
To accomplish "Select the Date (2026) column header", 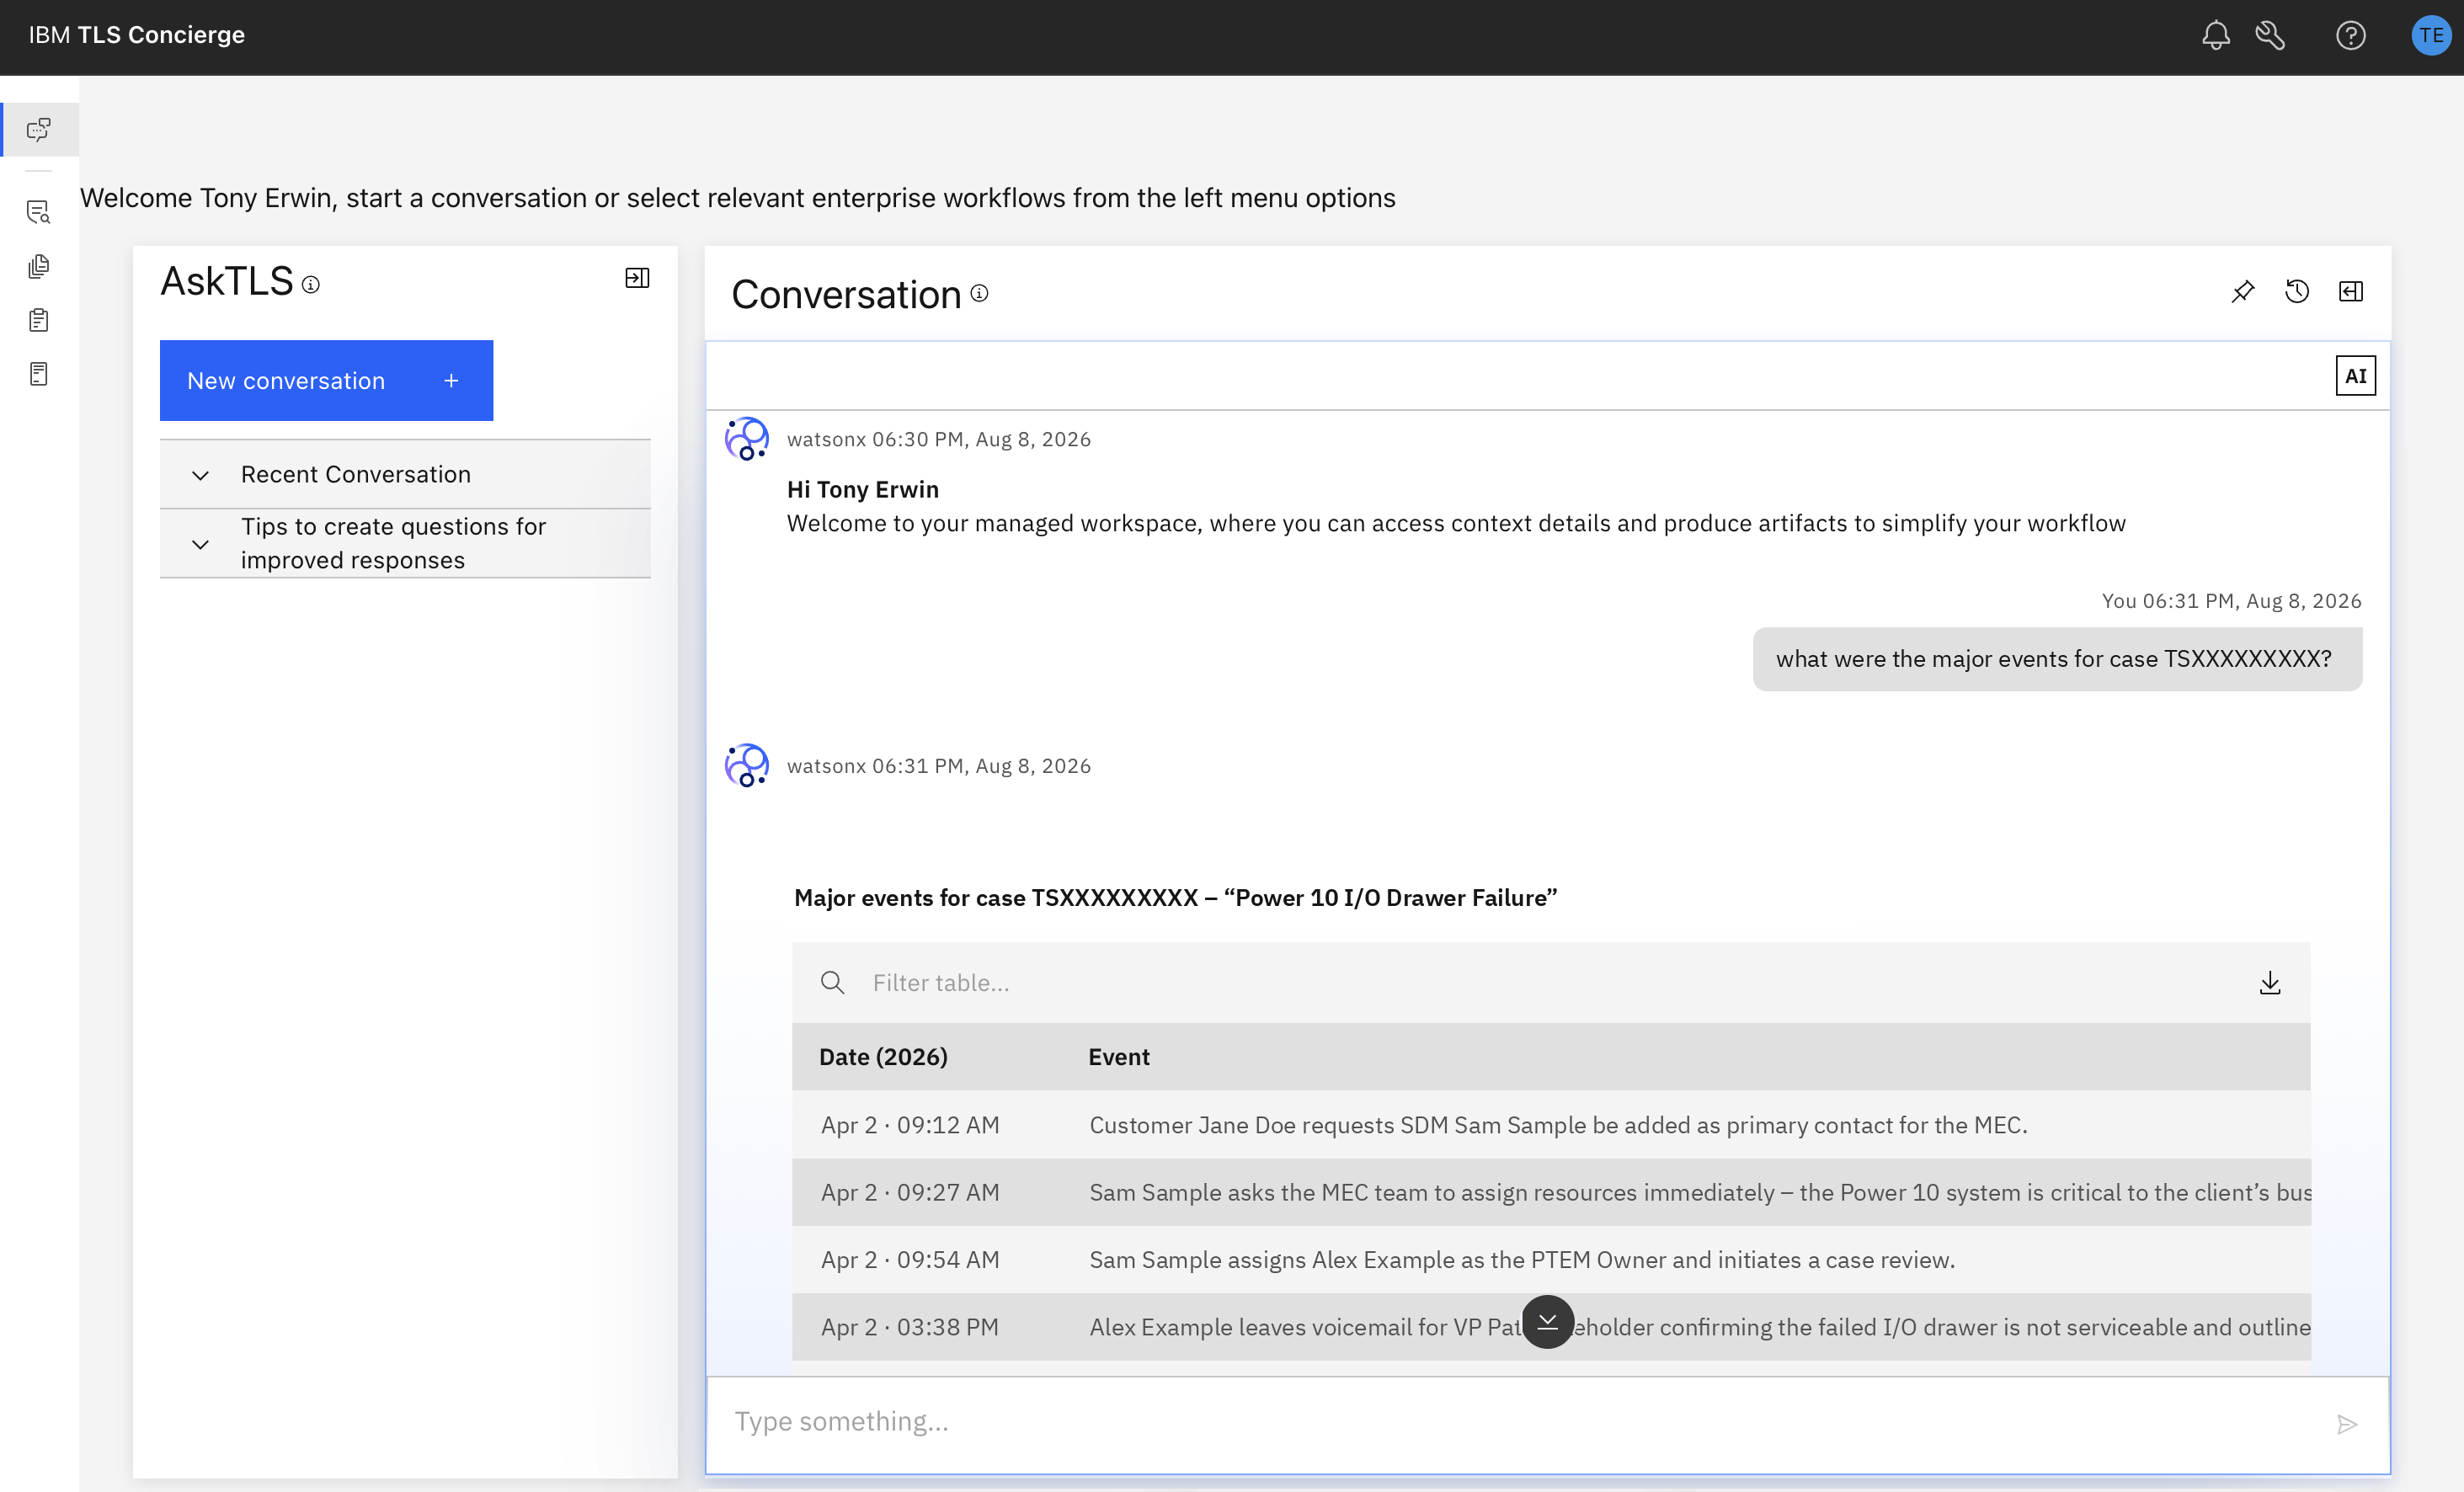I will click(x=883, y=1057).
